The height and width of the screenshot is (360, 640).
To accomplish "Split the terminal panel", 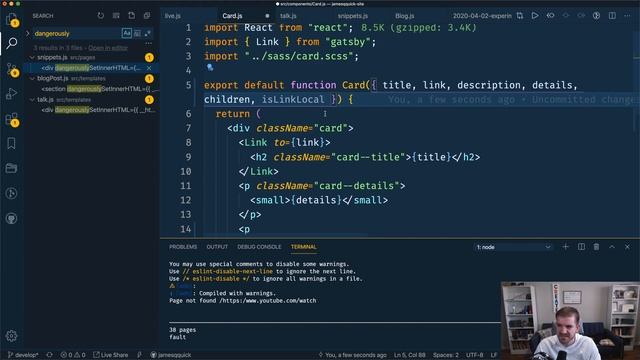I will [x=581, y=247].
